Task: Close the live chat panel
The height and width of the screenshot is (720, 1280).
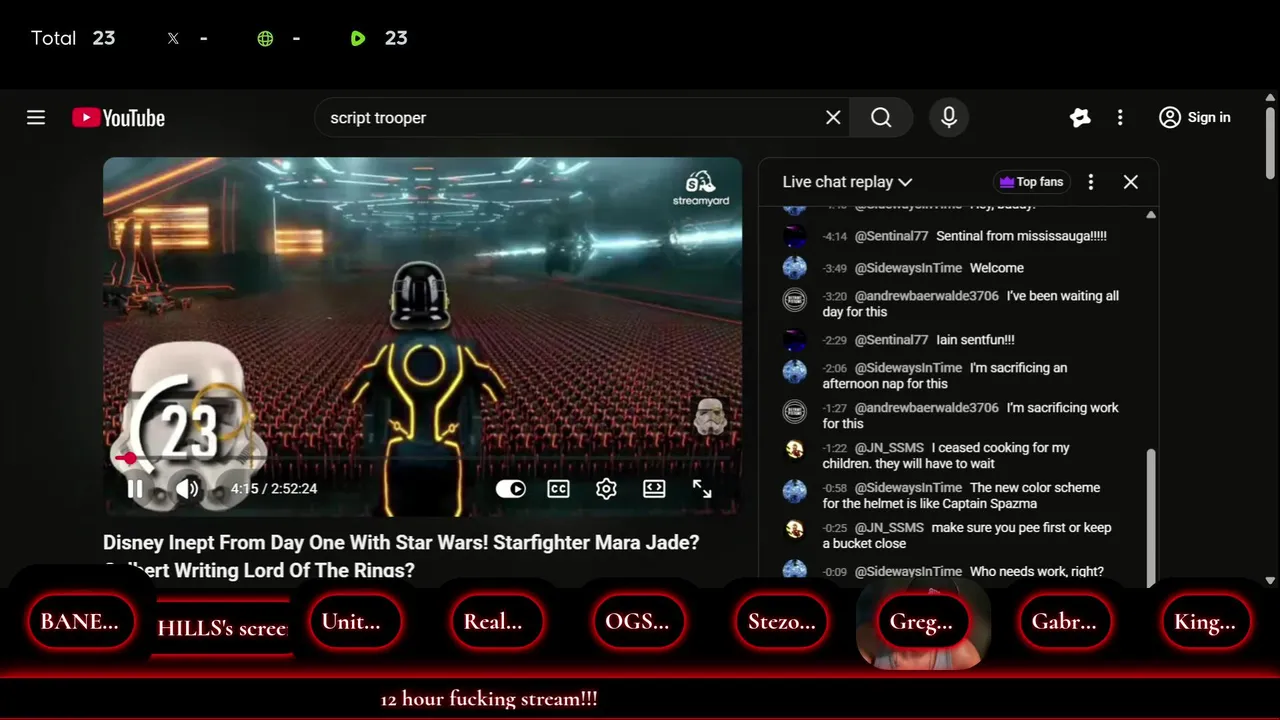Action: coord(1131,182)
